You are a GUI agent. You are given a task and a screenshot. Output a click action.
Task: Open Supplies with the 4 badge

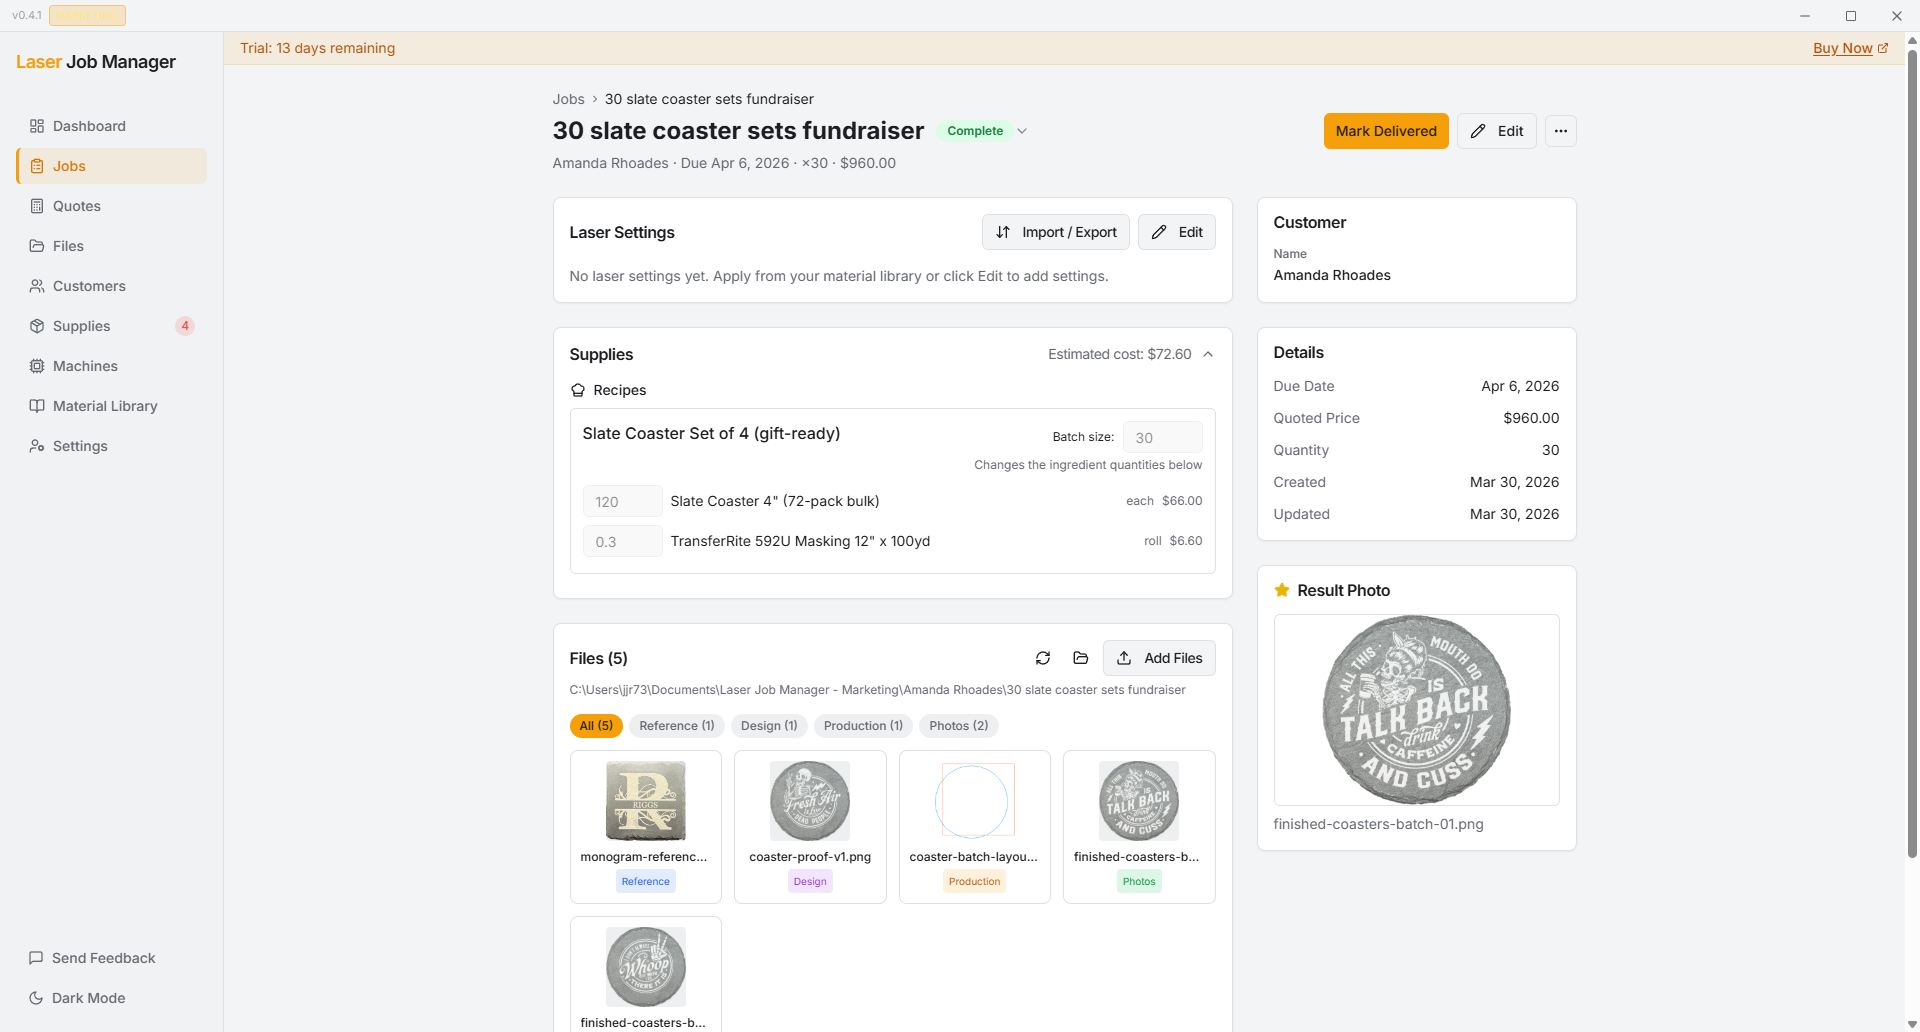click(x=82, y=326)
